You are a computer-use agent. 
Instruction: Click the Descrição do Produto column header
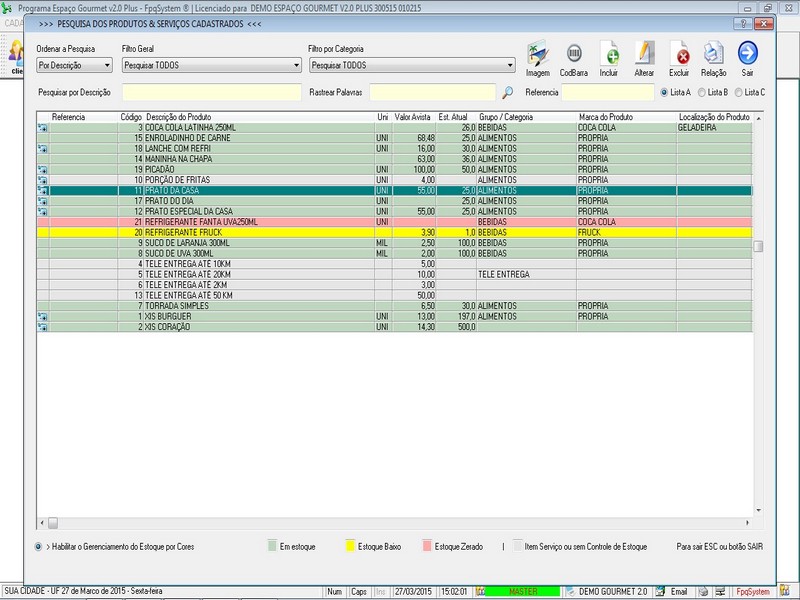[179, 117]
